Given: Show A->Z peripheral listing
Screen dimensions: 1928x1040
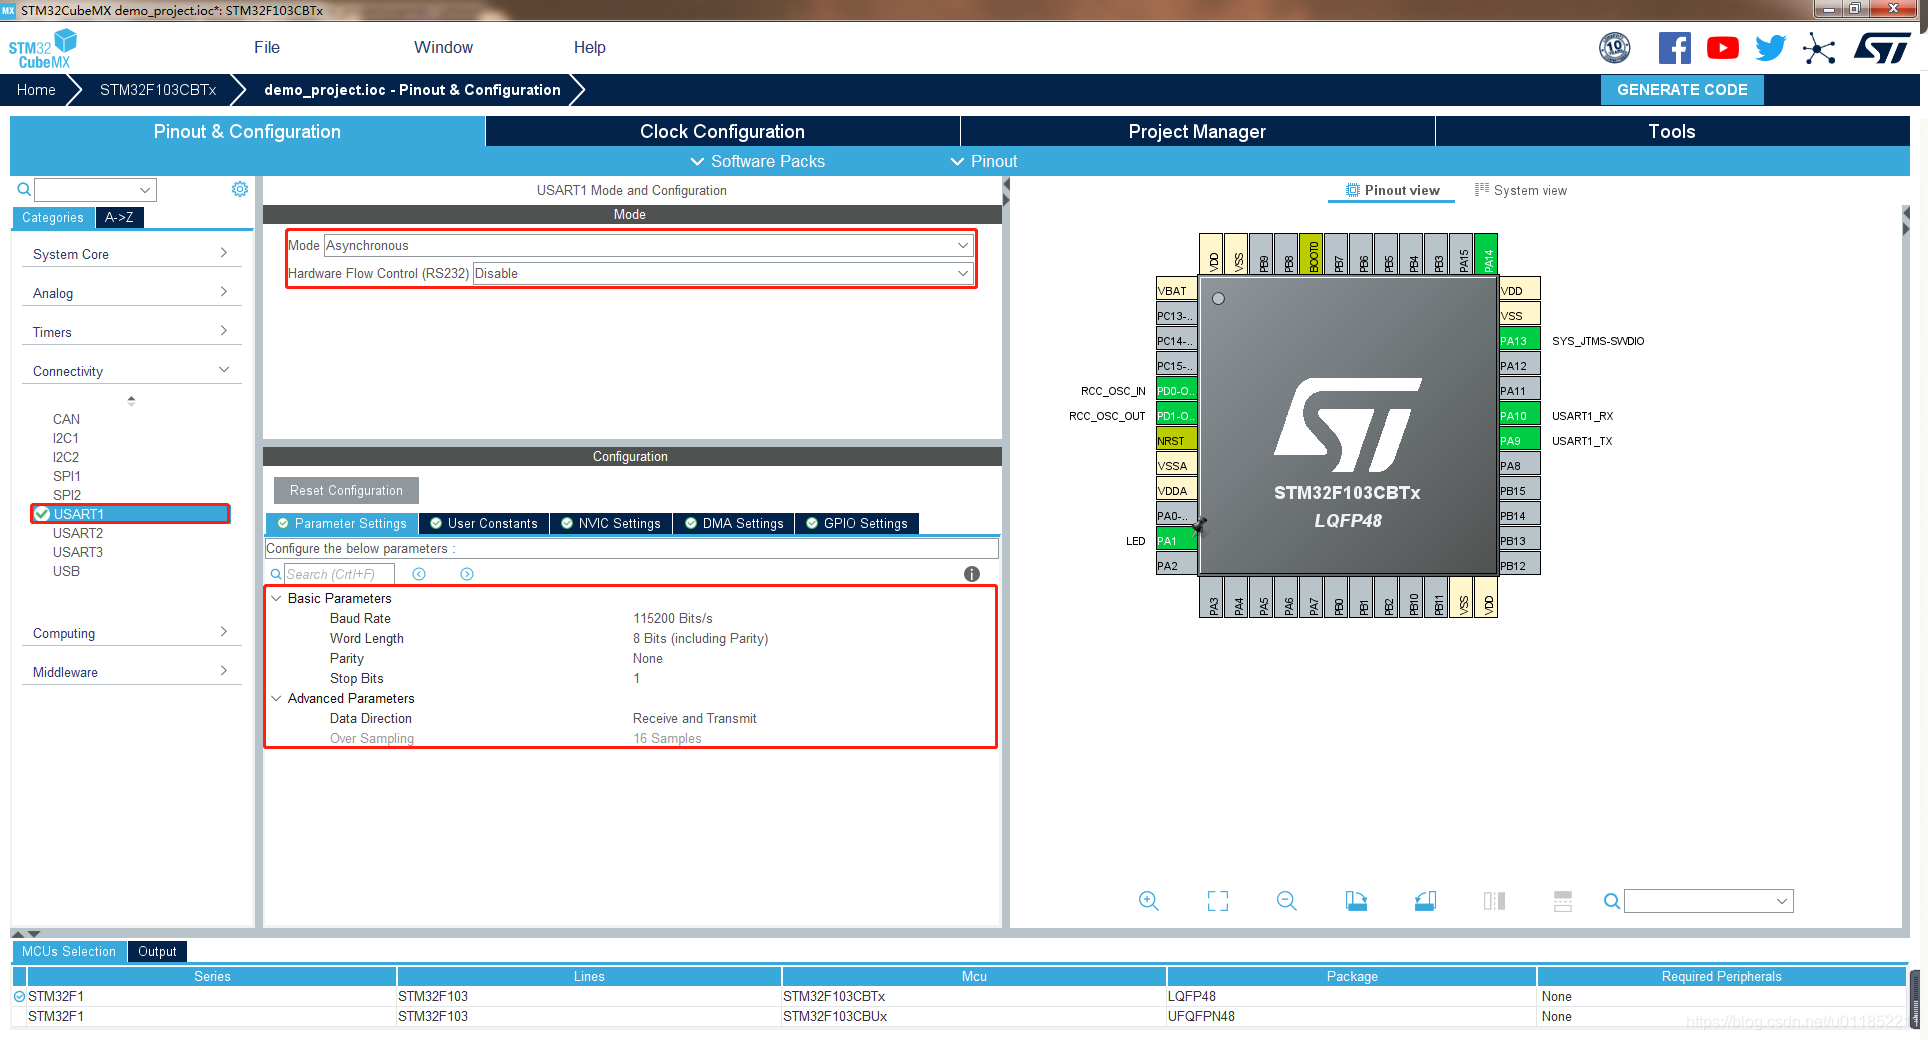Looking at the screenshot, I should click(x=119, y=217).
